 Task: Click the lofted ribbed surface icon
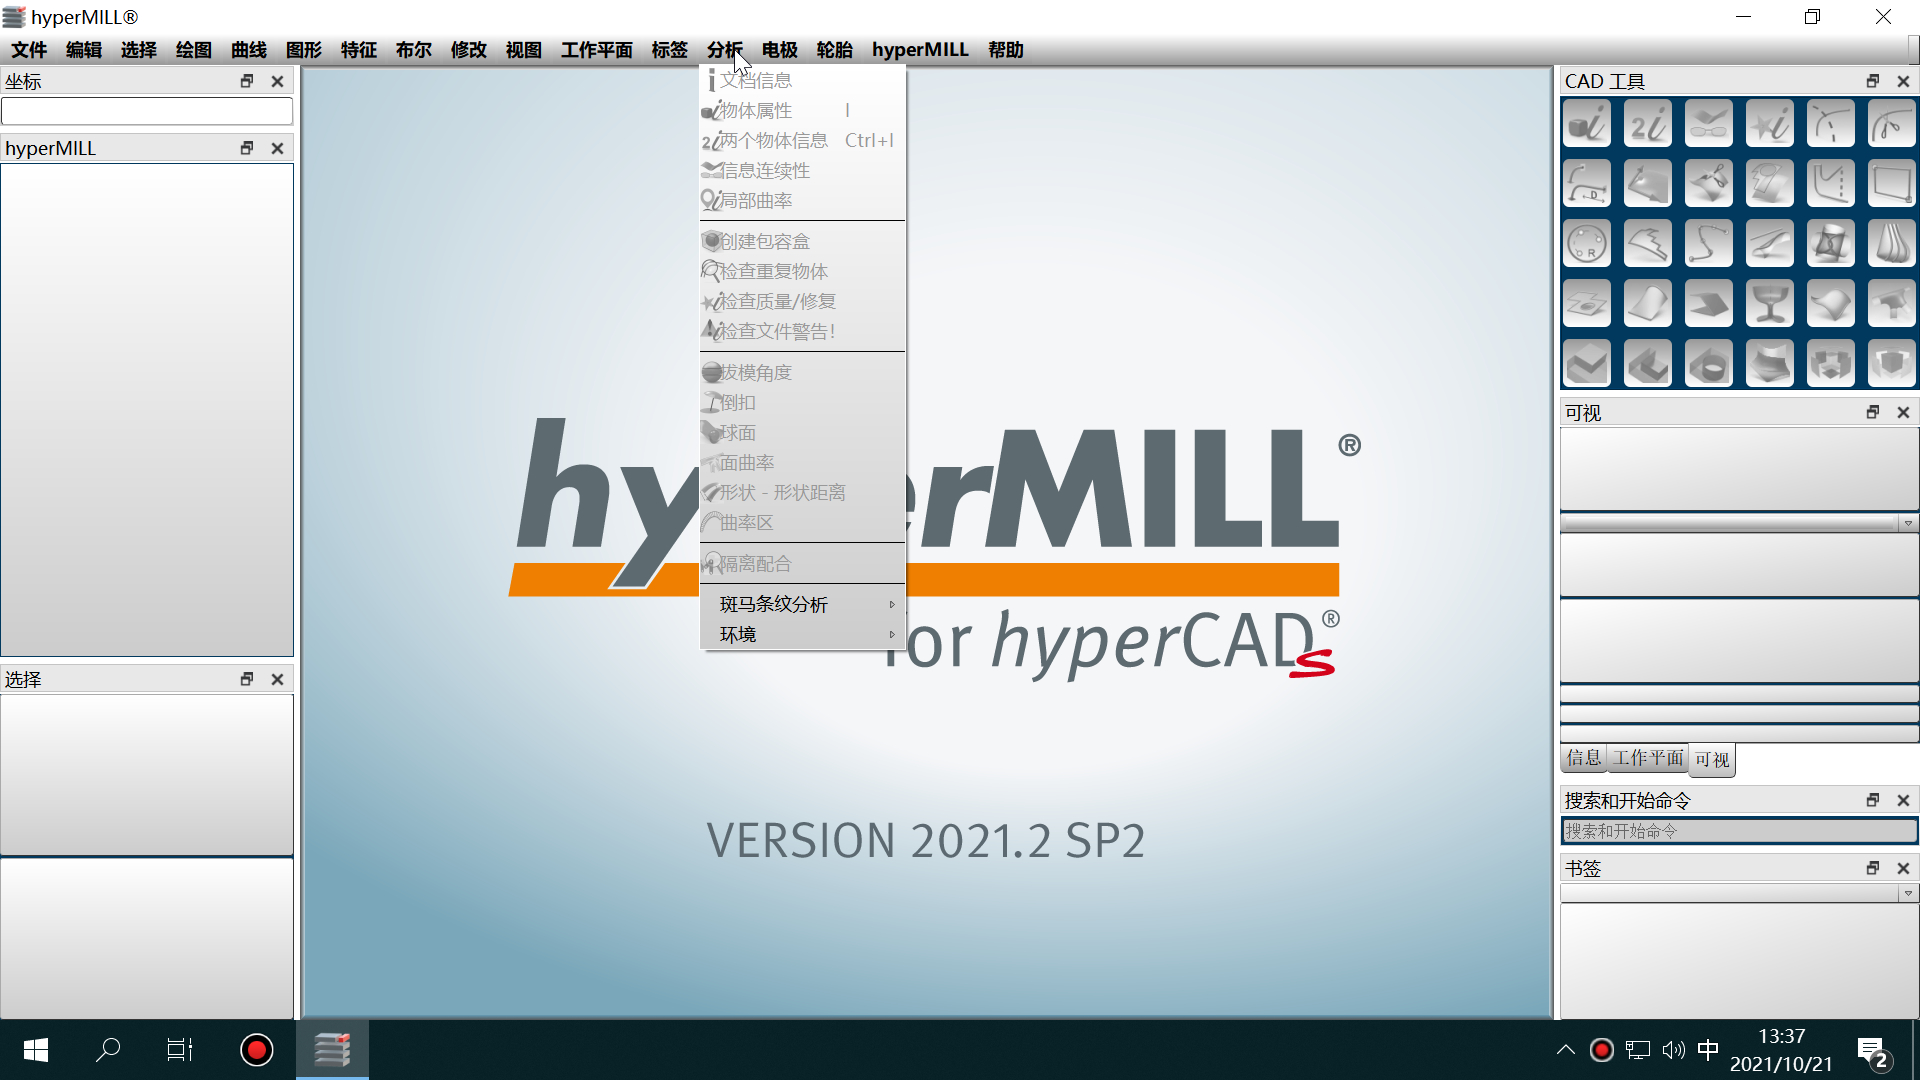point(1892,244)
